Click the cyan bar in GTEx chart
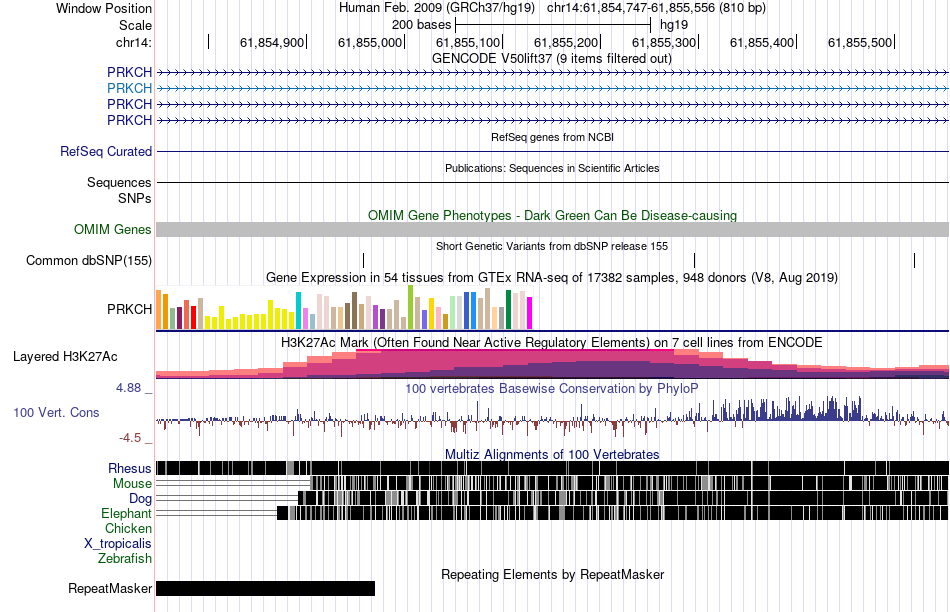This screenshot has height=612, width=950. tap(298, 311)
